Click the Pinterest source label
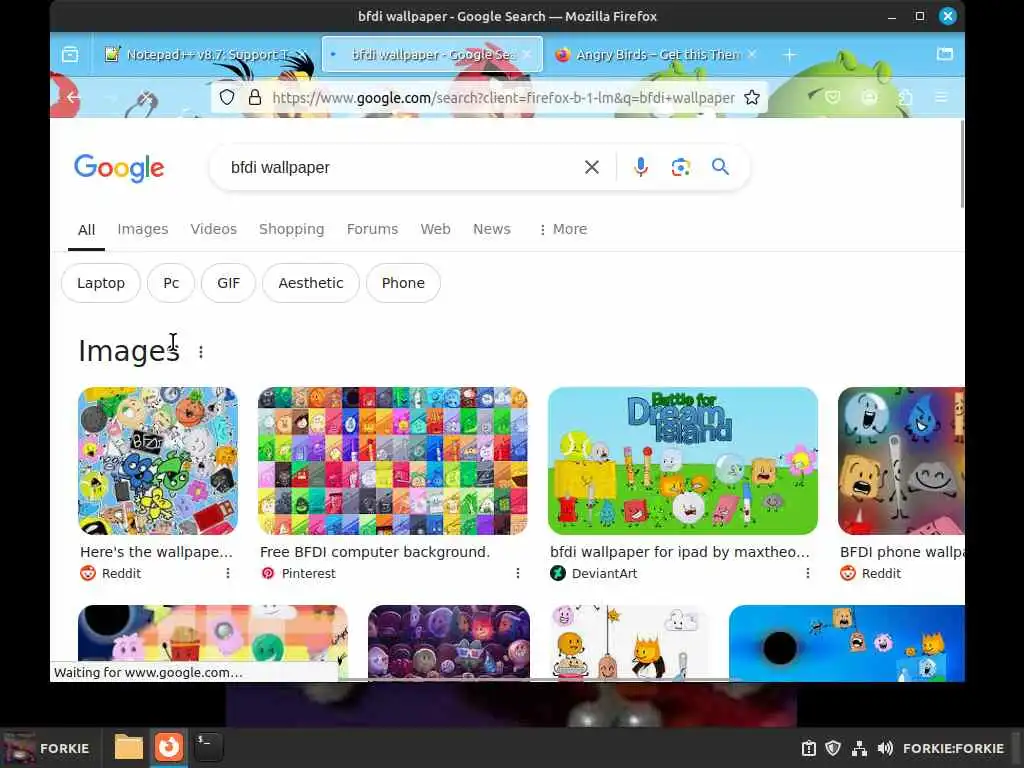Screen dimensions: 1024x768 [308, 573]
